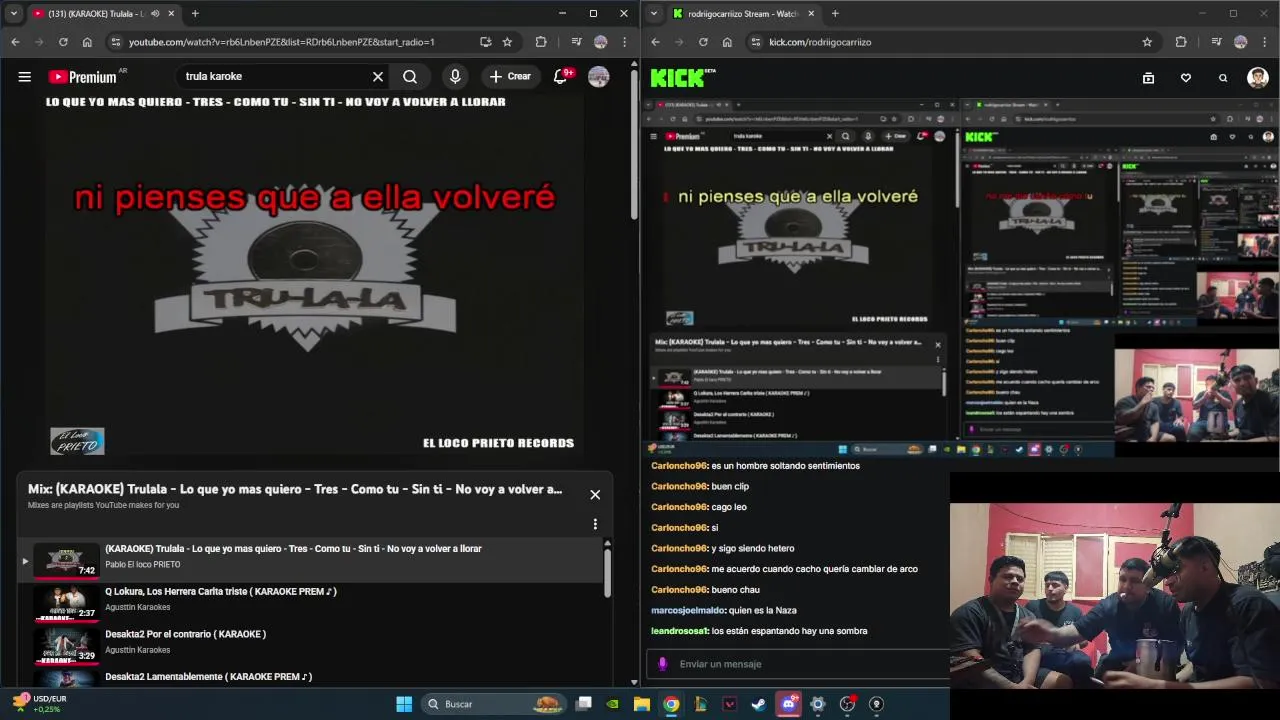Click the taskbar Buscar search box
This screenshot has width=1280, height=720.
(495, 704)
